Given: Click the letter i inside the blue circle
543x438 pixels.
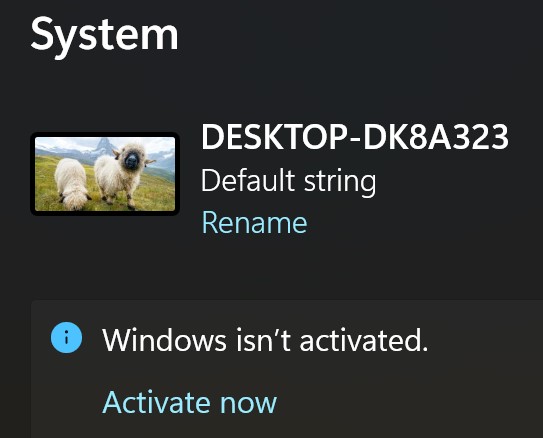Looking at the screenshot, I should coord(66,338).
